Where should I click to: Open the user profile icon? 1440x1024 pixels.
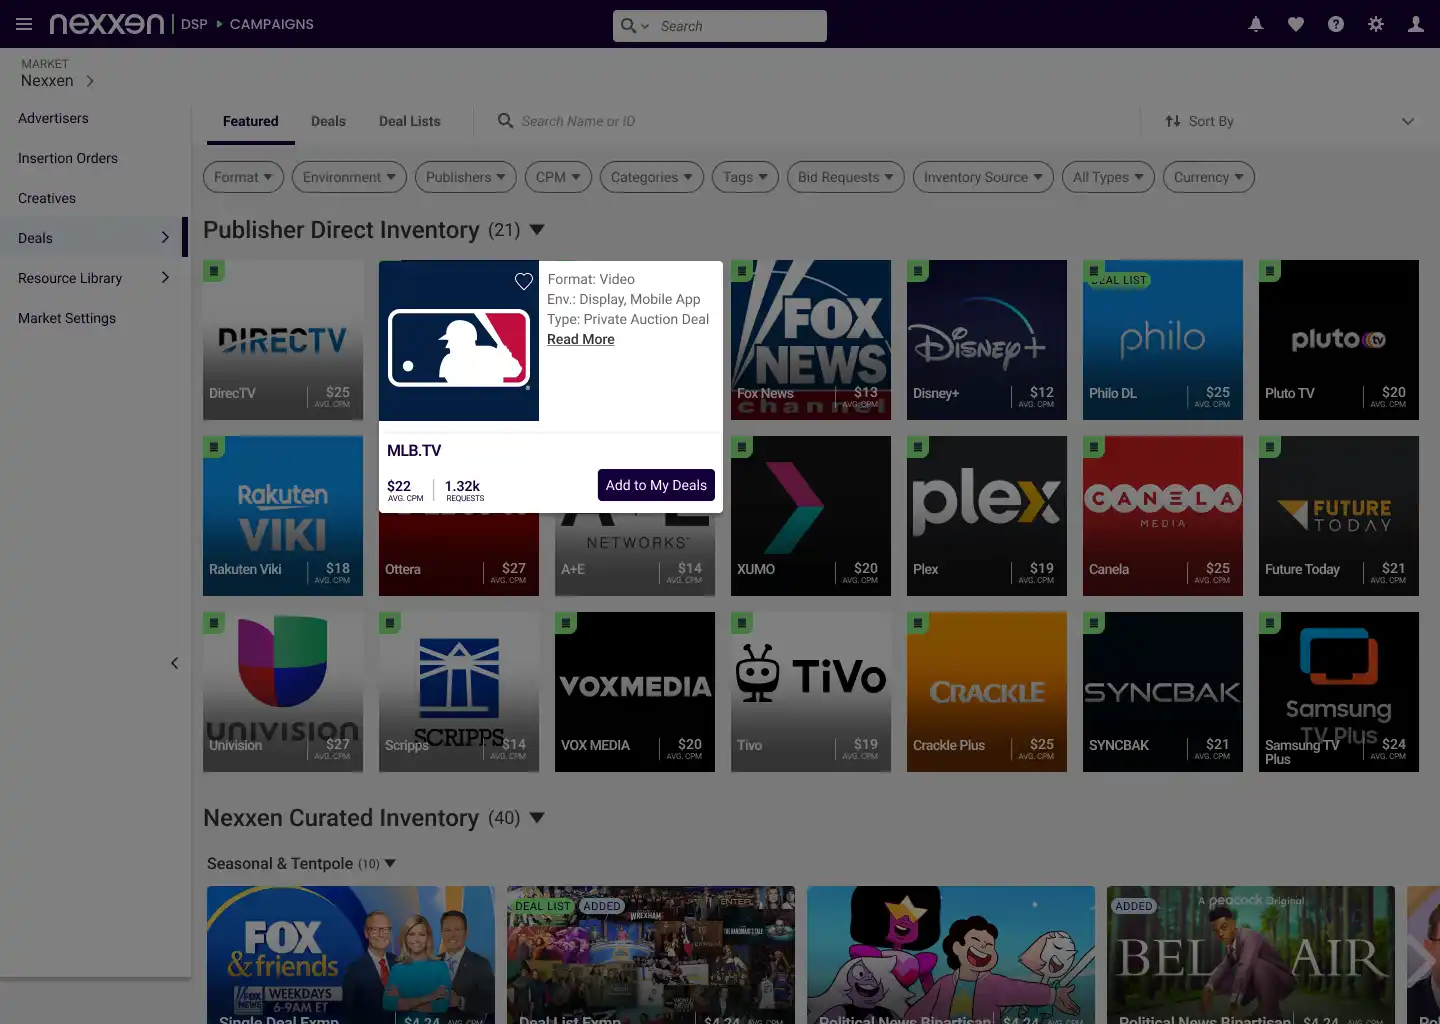[x=1415, y=24]
